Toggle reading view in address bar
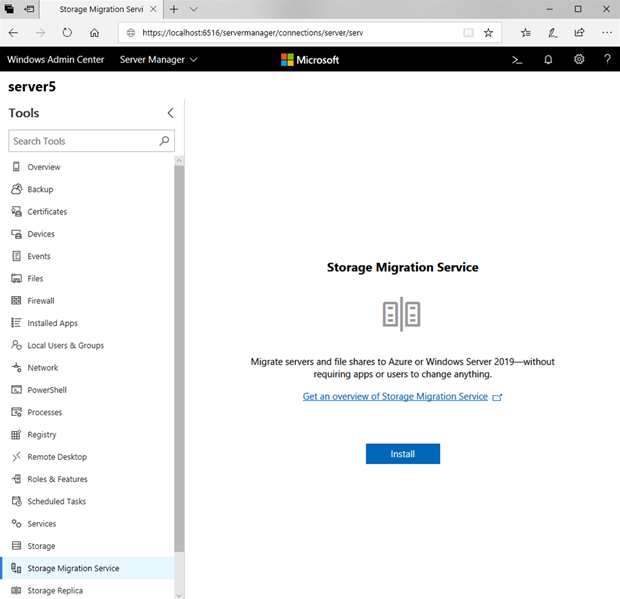 [x=468, y=33]
